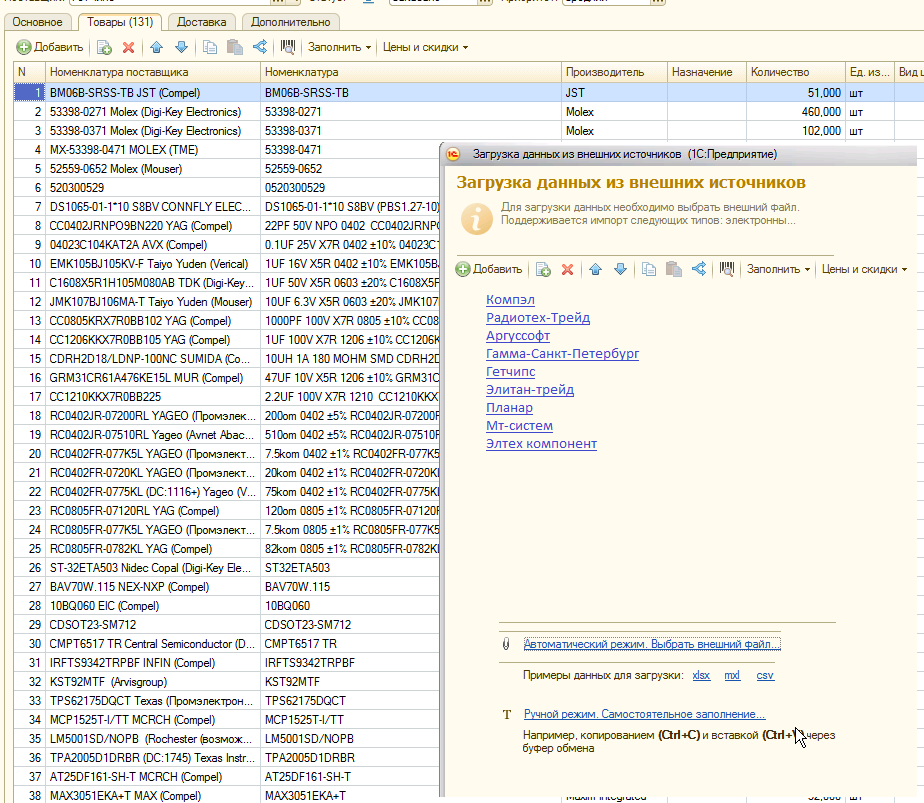The width and height of the screenshot is (924, 803).
Task: Click delete red X in main Товары toolbar
Action: 128,47
